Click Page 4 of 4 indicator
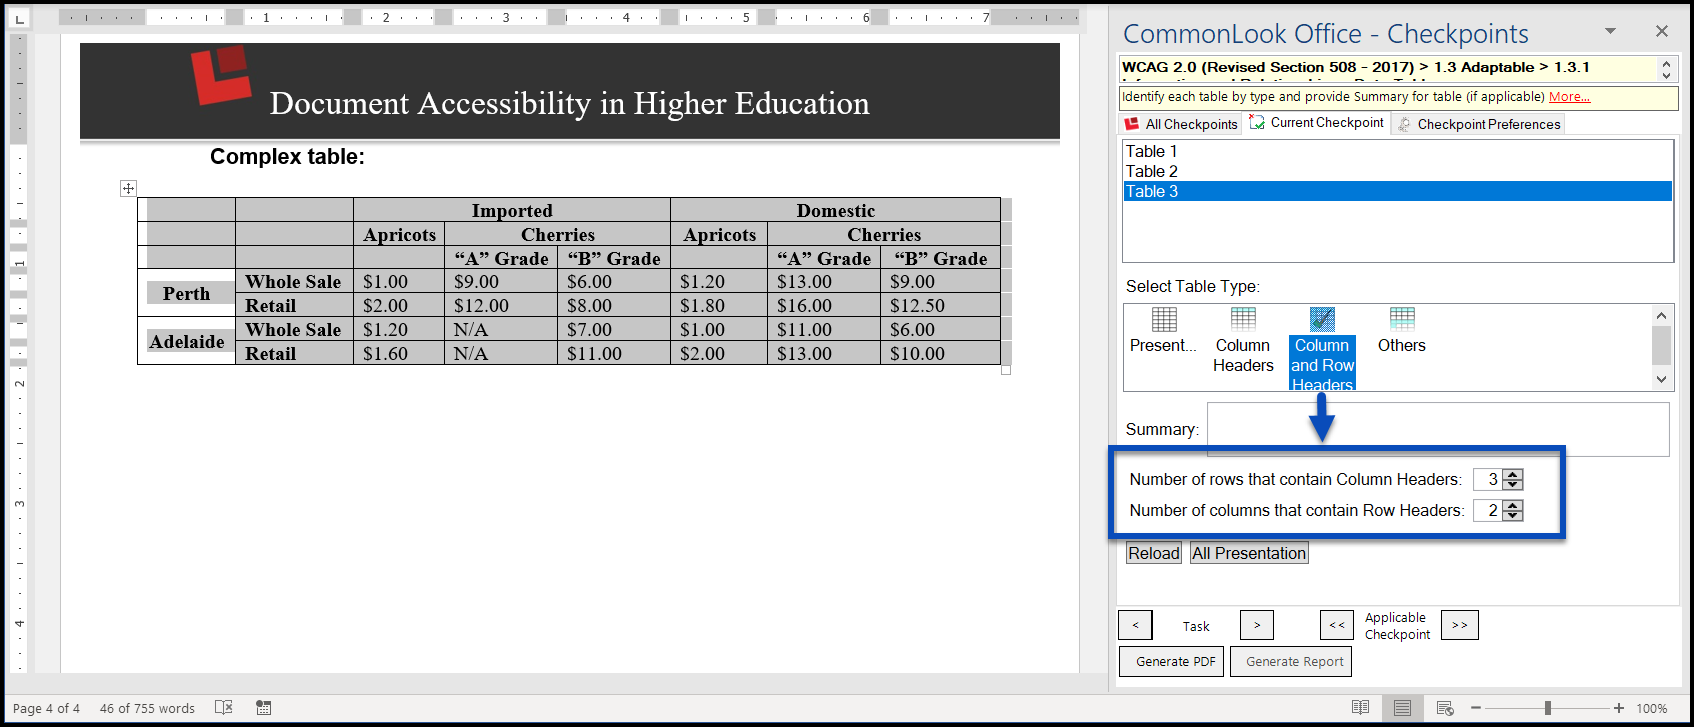This screenshot has width=1694, height=727. click(x=46, y=708)
